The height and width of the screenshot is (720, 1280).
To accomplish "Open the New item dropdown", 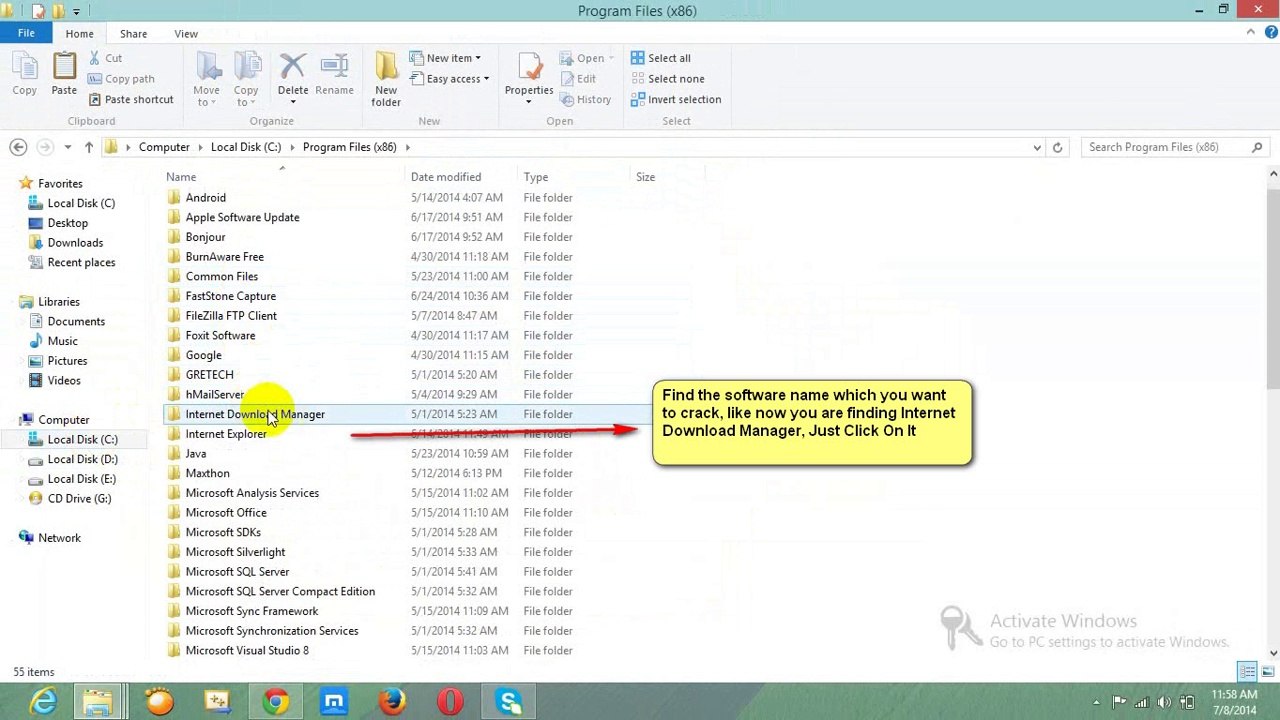I will (445, 58).
